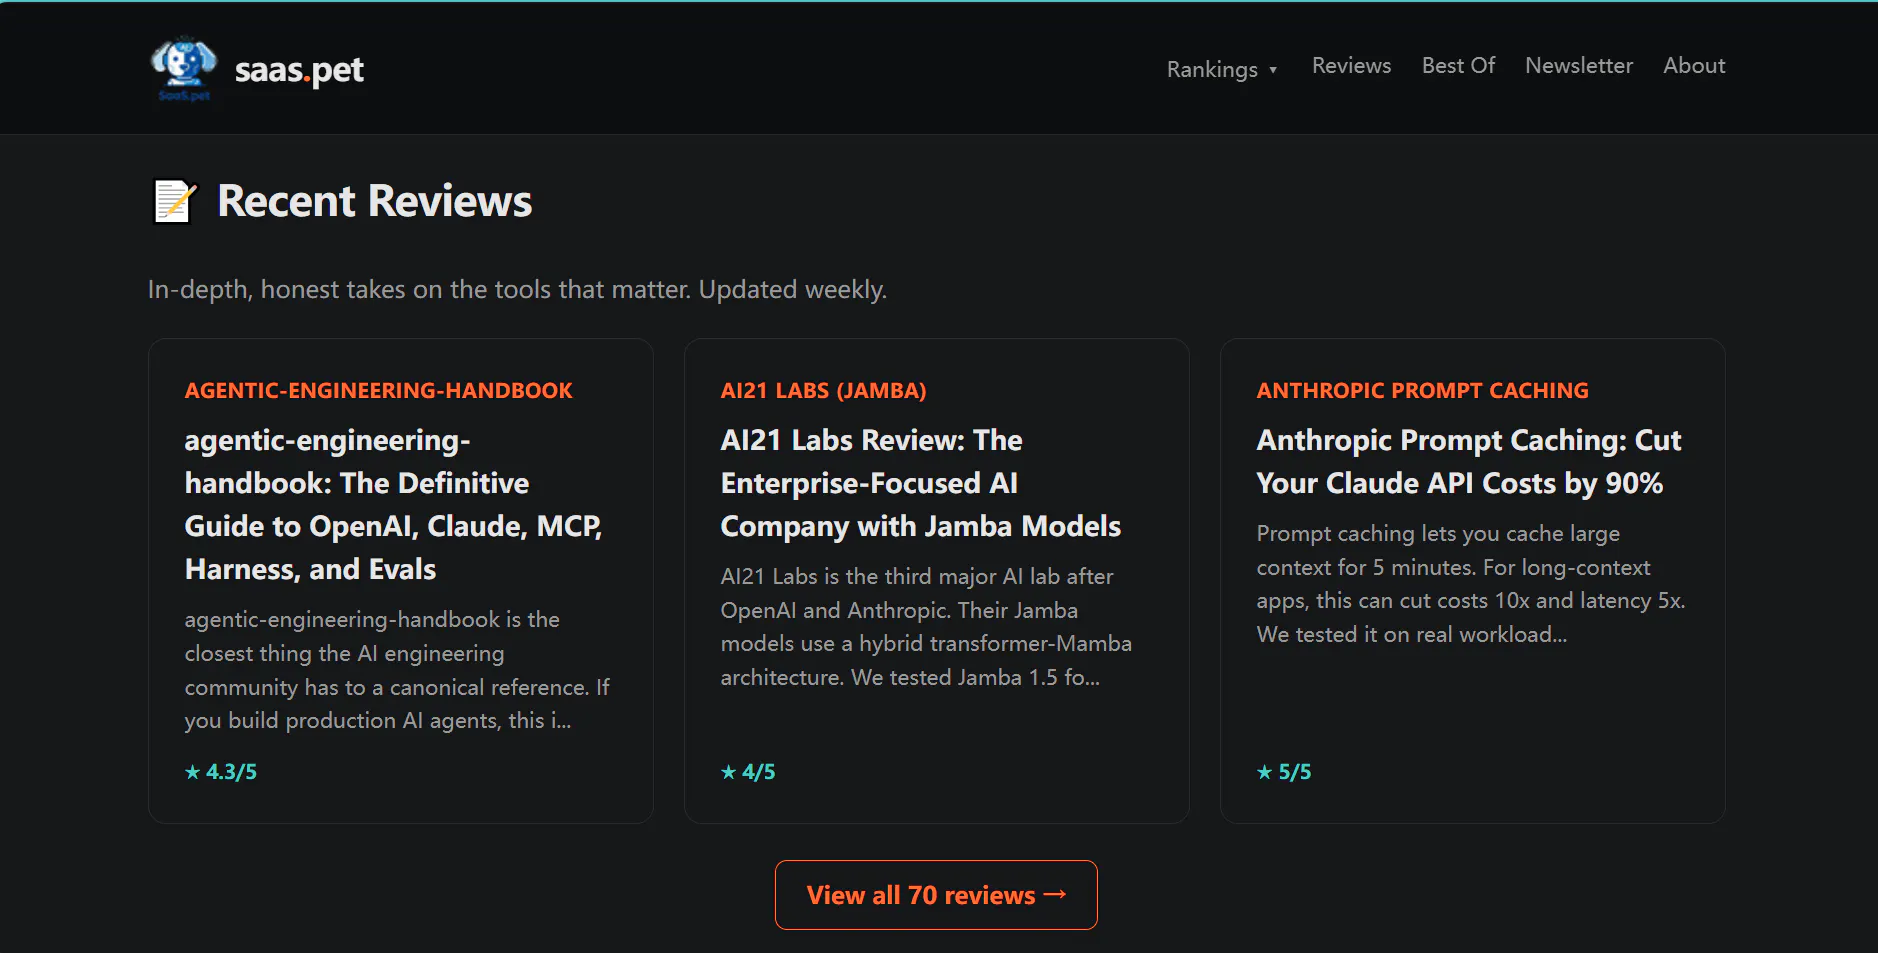Click the Prompt caching review excerpt
The height and width of the screenshot is (953, 1878).
(1471, 584)
